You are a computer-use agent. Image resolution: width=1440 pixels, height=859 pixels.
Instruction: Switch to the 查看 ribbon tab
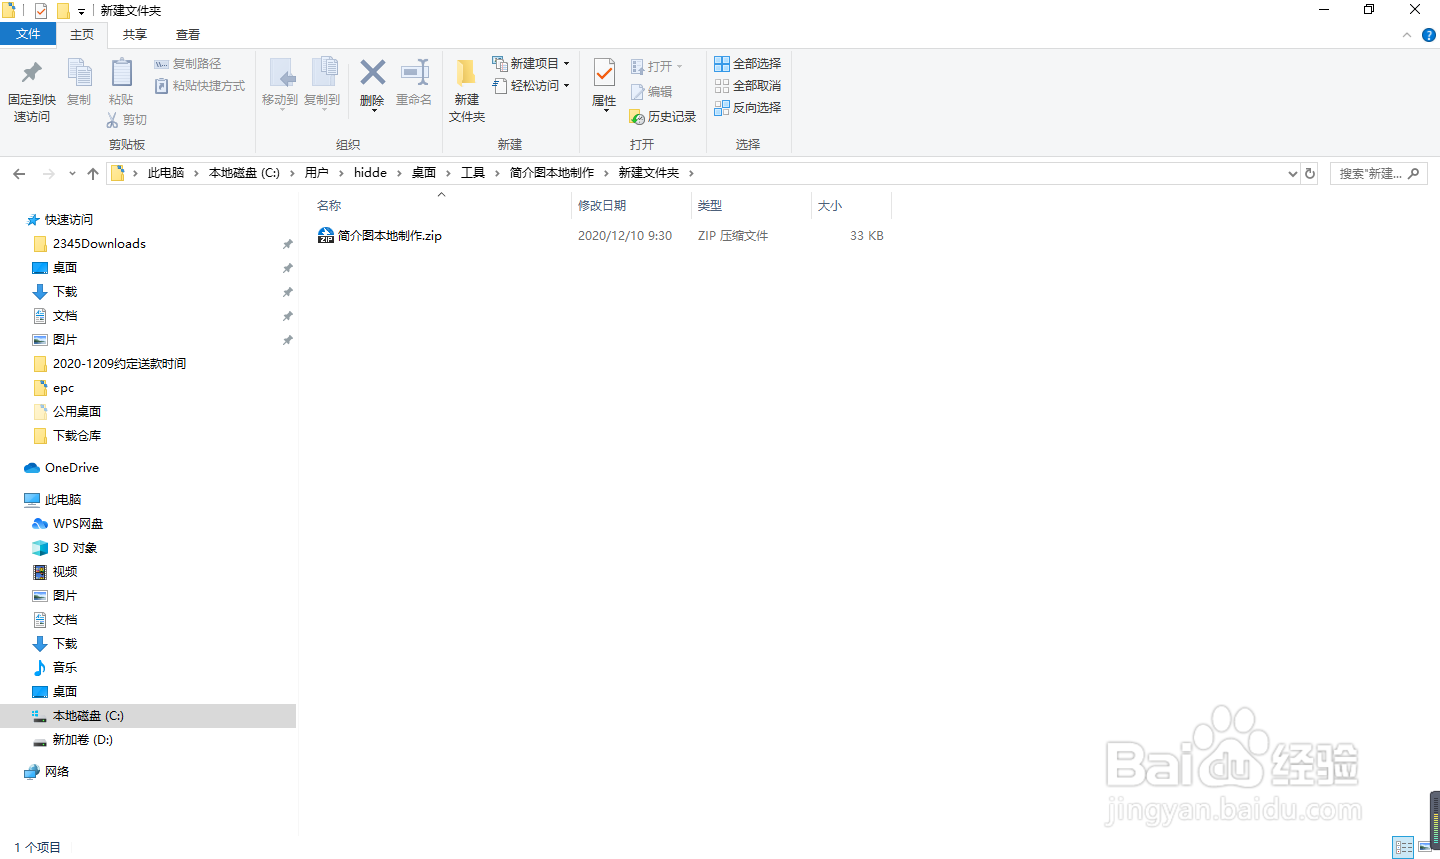click(x=188, y=33)
